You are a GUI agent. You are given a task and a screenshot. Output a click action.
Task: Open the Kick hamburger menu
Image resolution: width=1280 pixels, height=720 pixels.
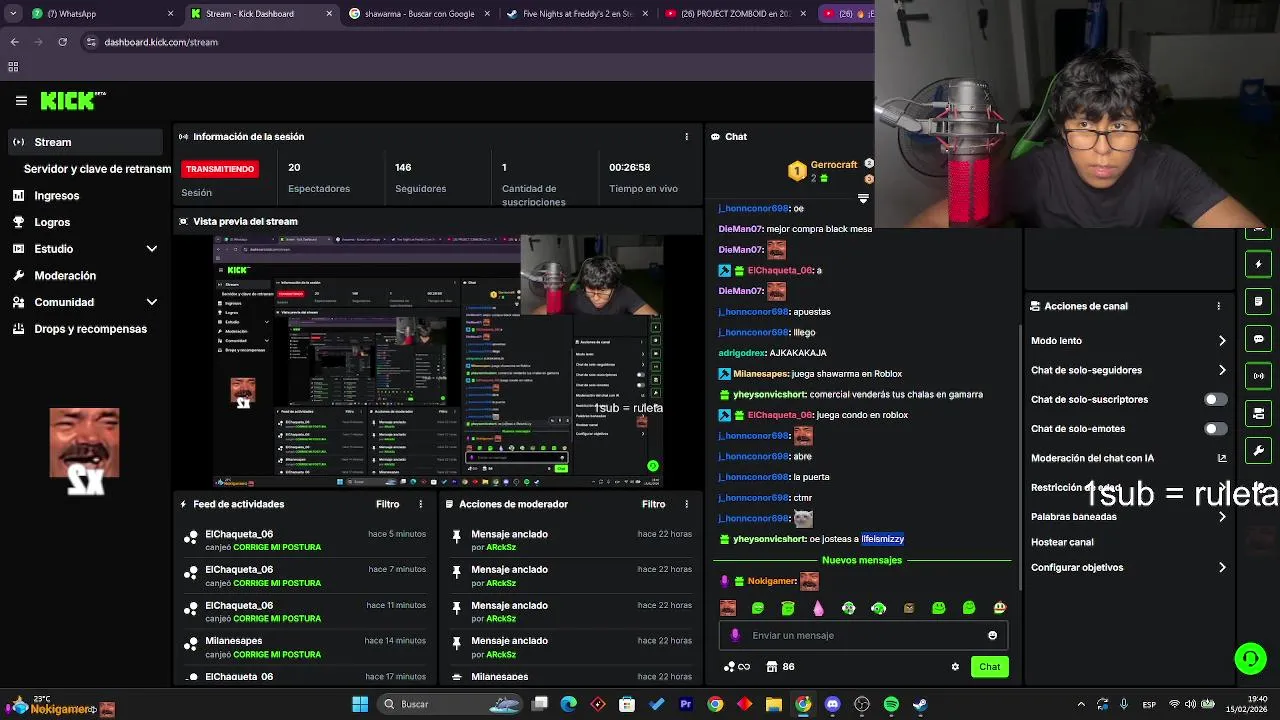pyautogui.click(x=21, y=100)
